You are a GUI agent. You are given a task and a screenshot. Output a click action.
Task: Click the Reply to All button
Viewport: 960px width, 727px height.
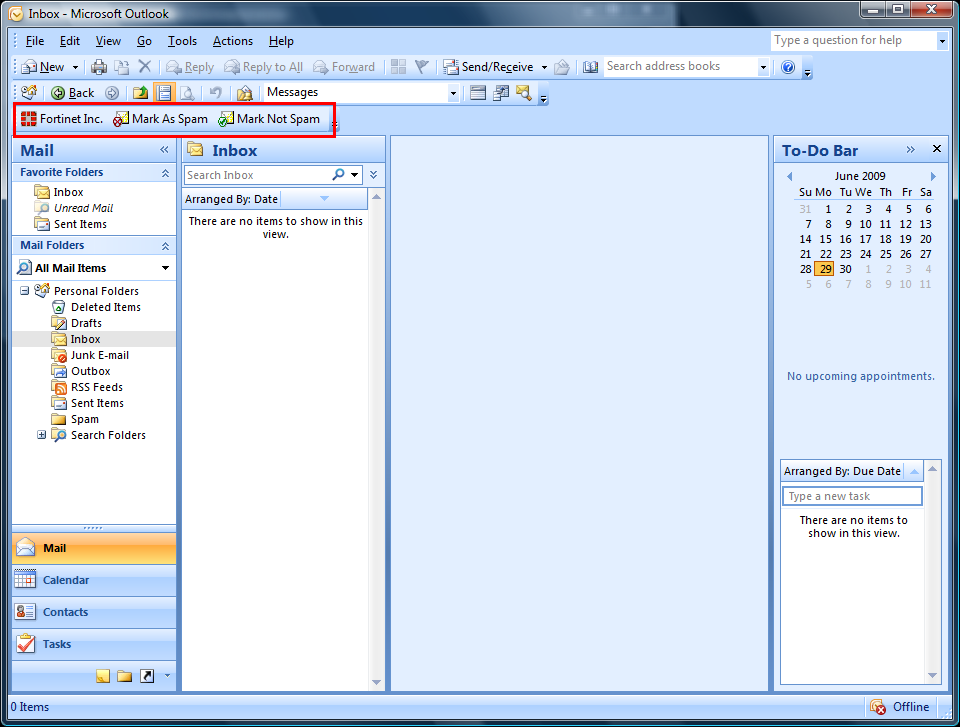[x=263, y=67]
